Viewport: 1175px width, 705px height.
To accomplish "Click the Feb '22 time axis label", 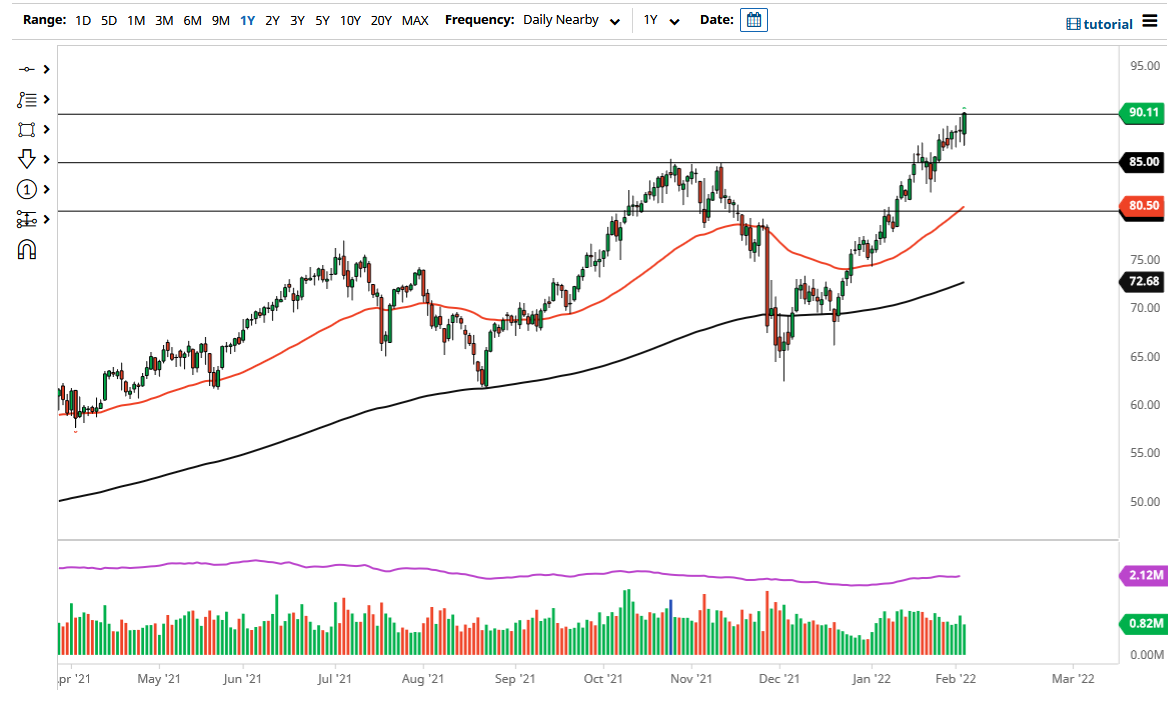I will [955, 679].
